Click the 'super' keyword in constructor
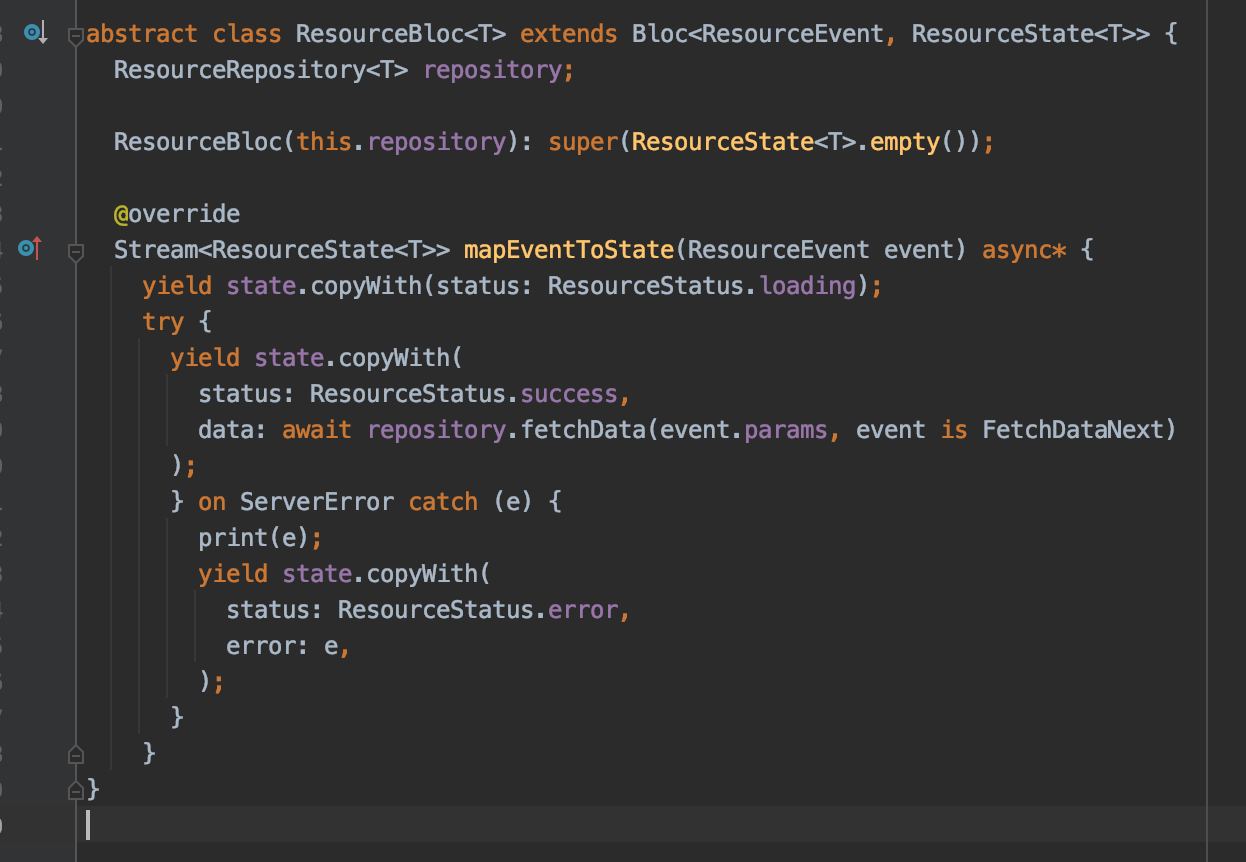 pyautogui.click(x=583, y=142)
